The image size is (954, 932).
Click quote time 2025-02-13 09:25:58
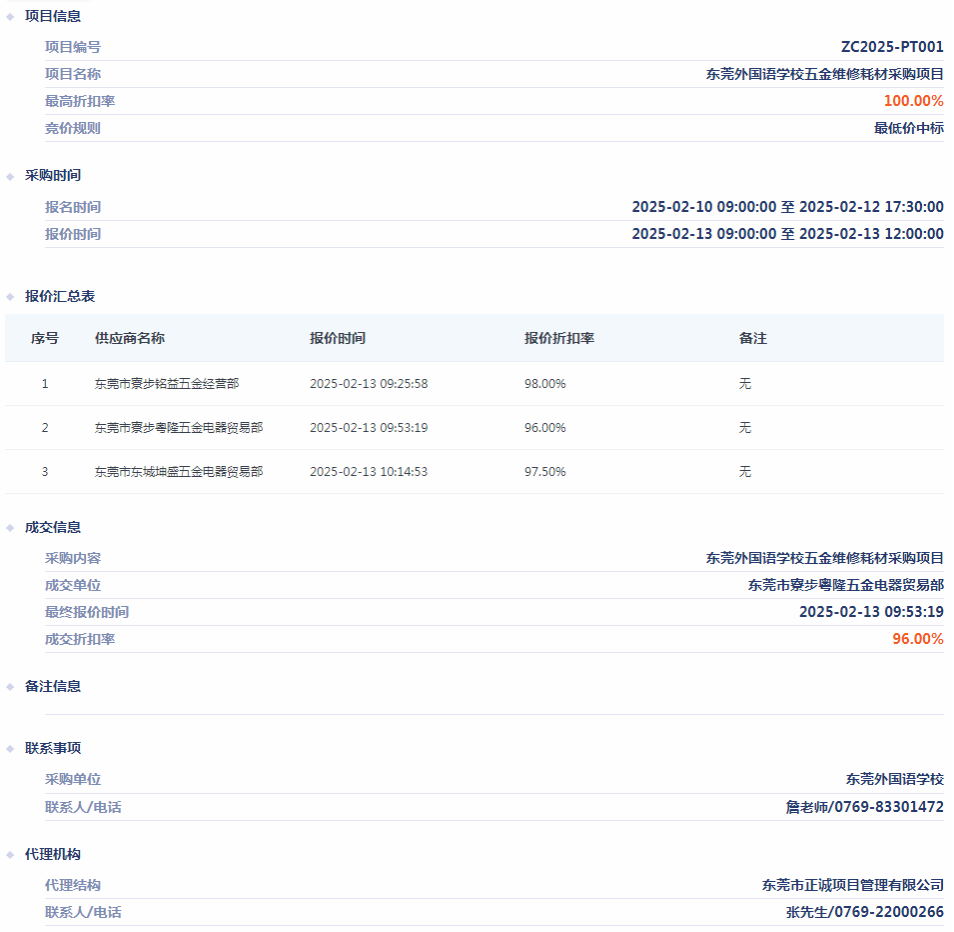tap(369, 384)
